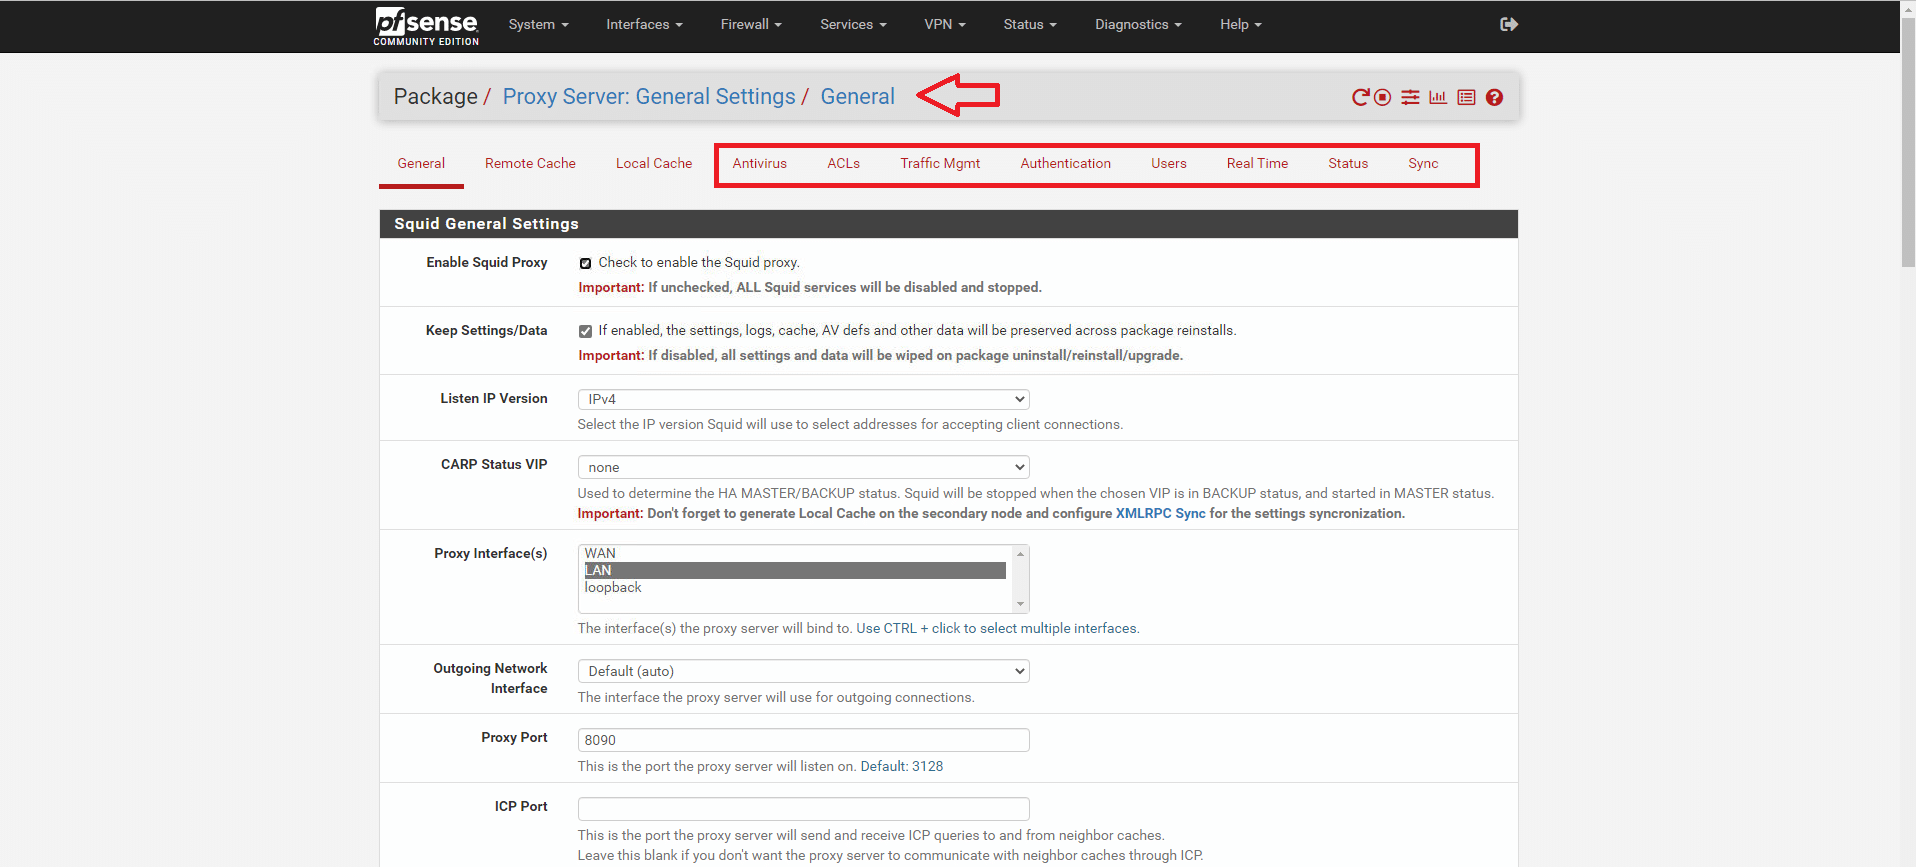The height and width of the screenshot is (867, 1916).
Task: Click the Proxy Interface(s) list up arrow
Action: pos(1020,554)
